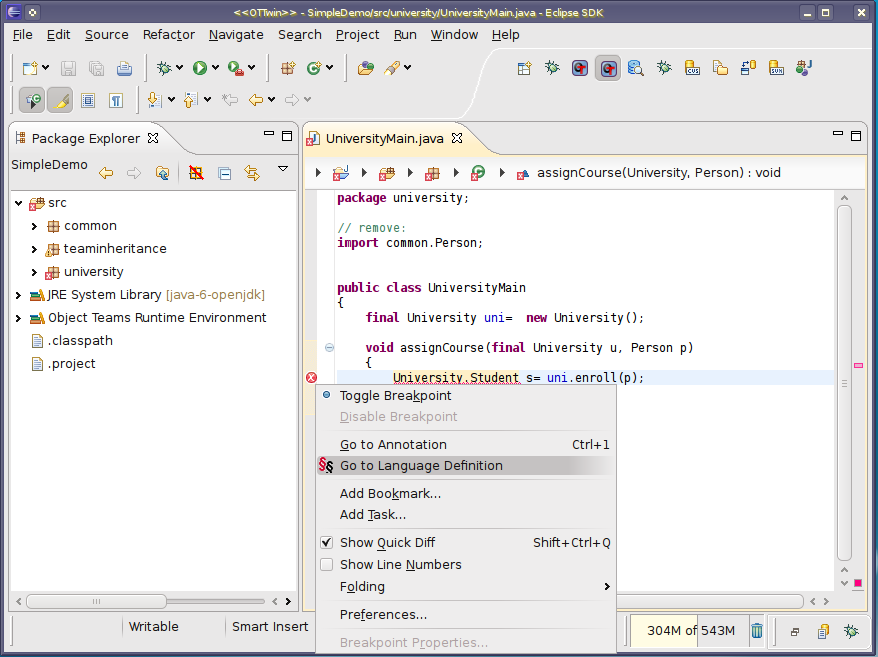878x657 pixels.
Task: Toggle the leftmost button in second toolbar row
Action: click(x=32, y=101)
